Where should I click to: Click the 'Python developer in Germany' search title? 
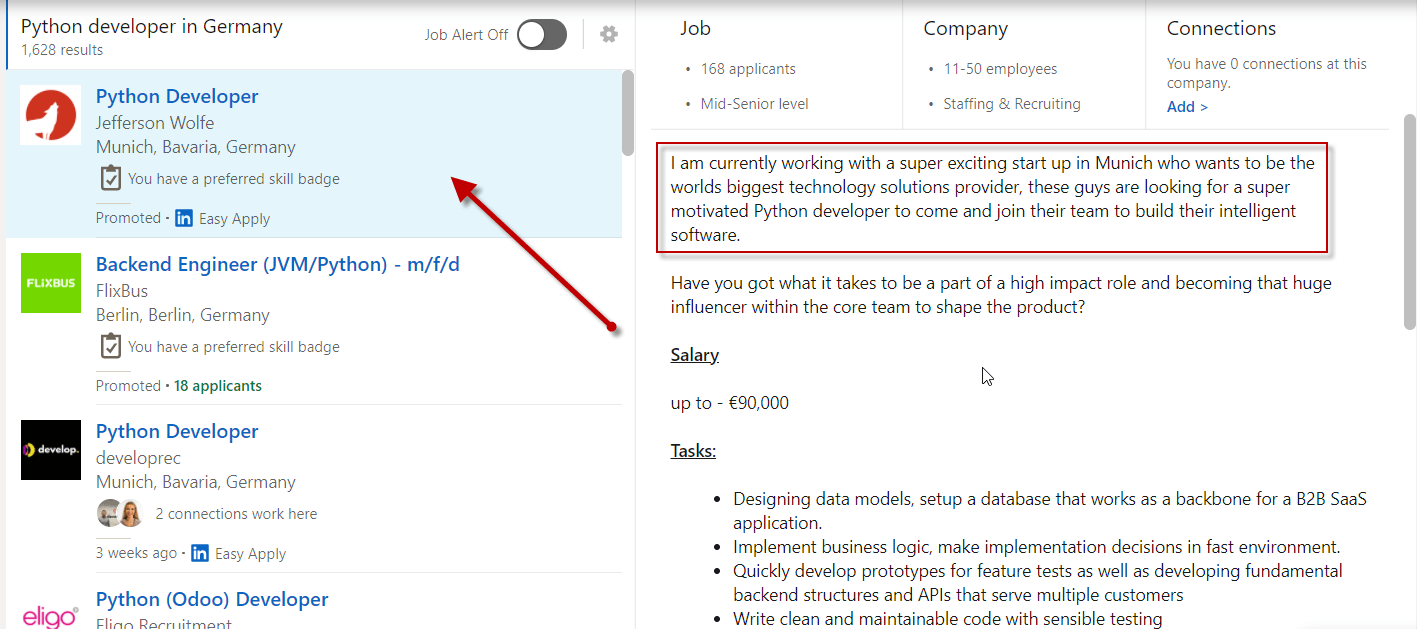tap(152, 27)
